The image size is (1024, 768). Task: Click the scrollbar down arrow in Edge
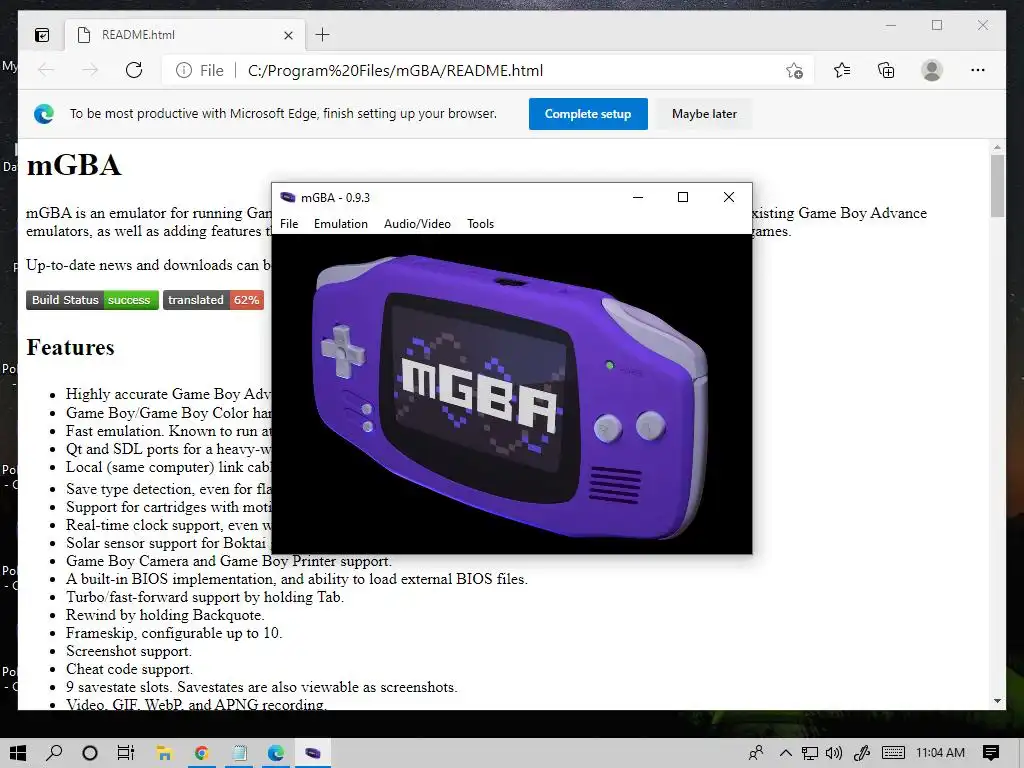[997, 701]
